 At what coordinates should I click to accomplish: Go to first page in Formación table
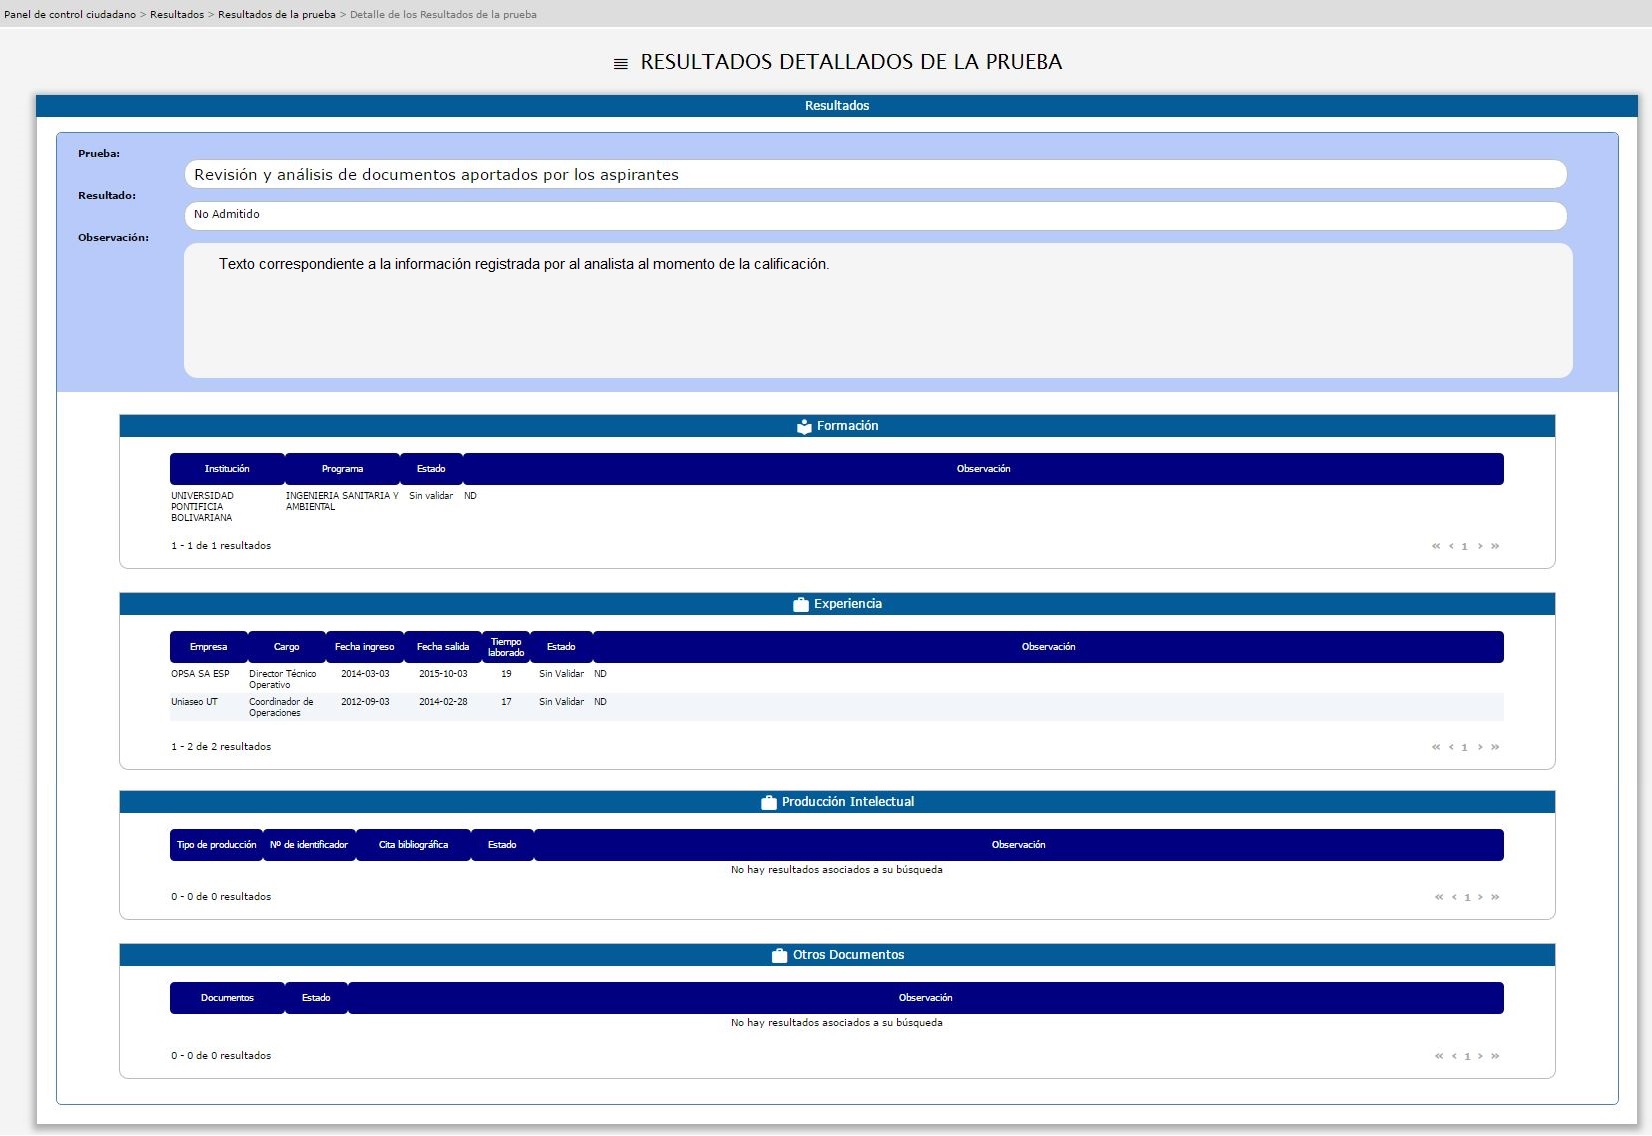(x=1436, y=547)
